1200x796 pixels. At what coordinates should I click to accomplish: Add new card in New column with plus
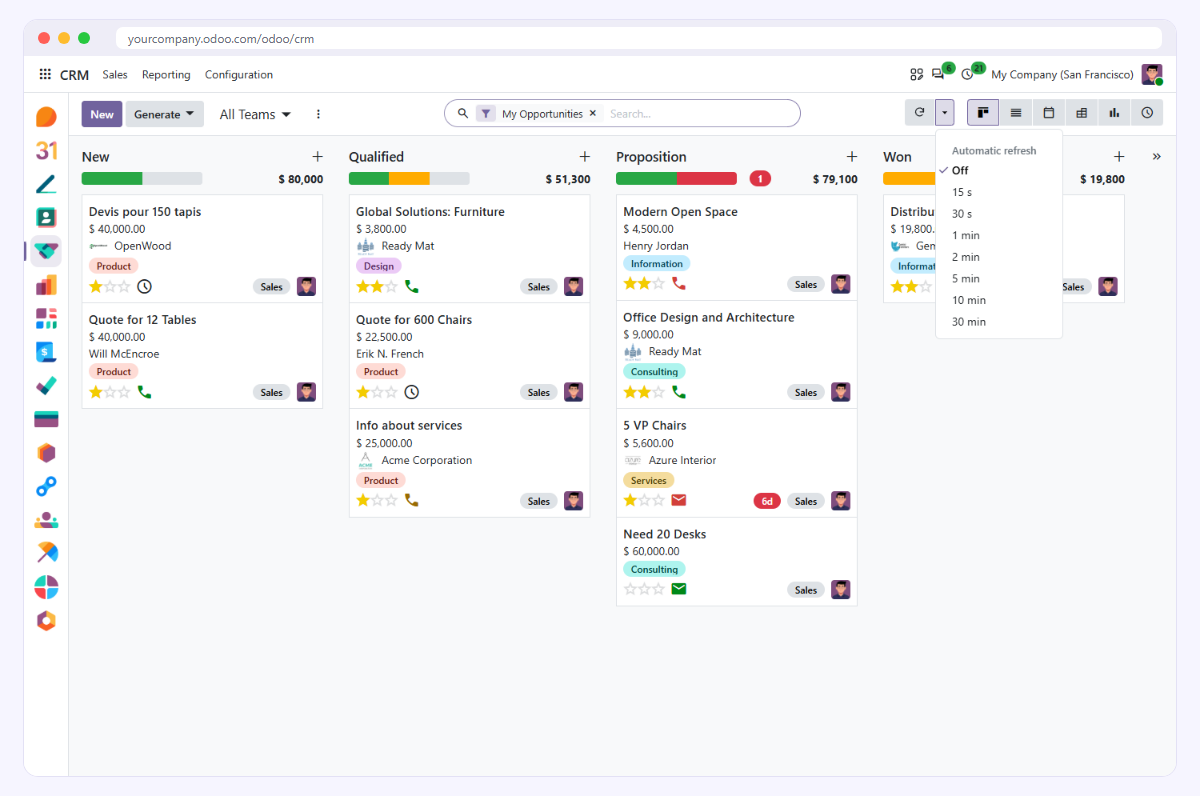click(317, 157)
